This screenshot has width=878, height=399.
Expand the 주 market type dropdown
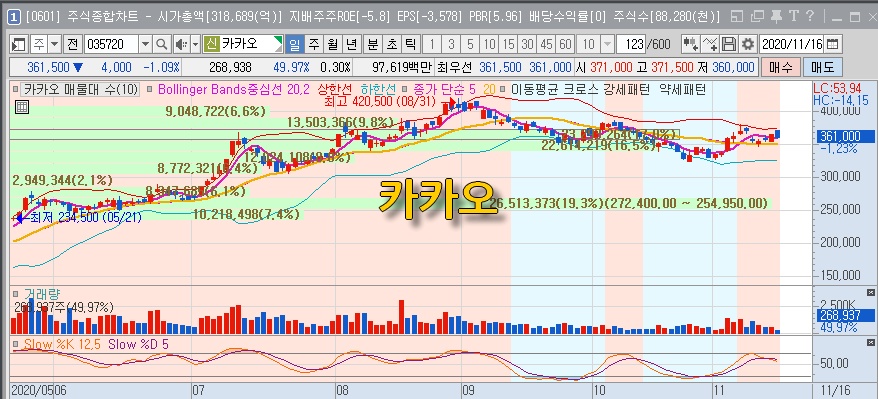coord(54,44)
